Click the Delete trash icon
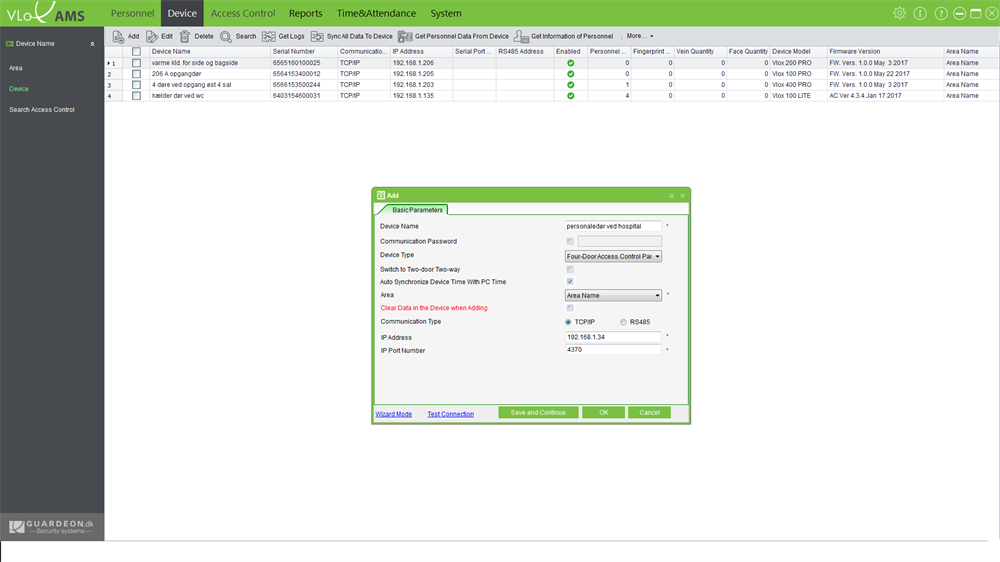Screen dimensions: 1000x562 (185, 36)
